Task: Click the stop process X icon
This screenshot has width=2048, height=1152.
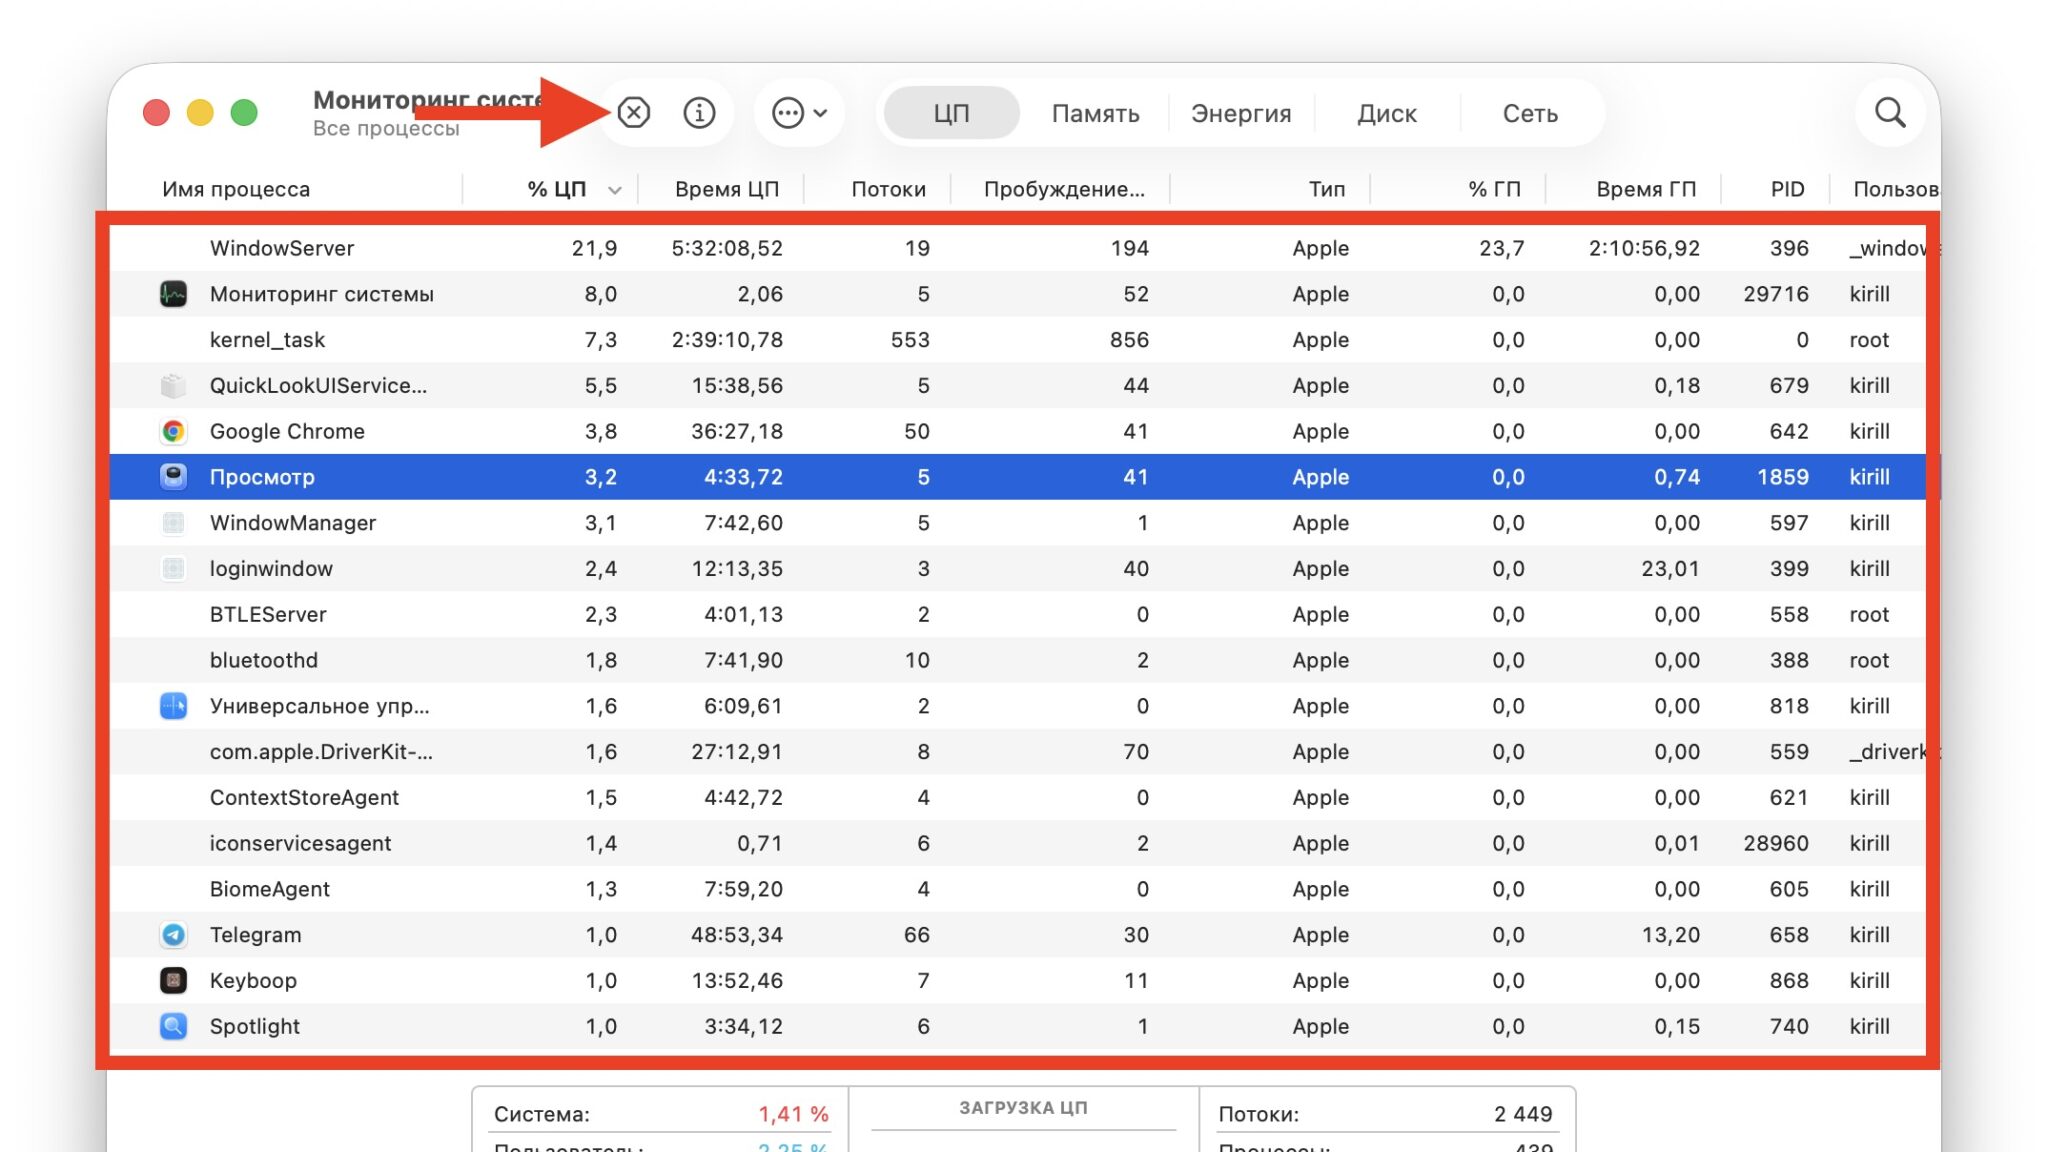Action: (634, 113)
